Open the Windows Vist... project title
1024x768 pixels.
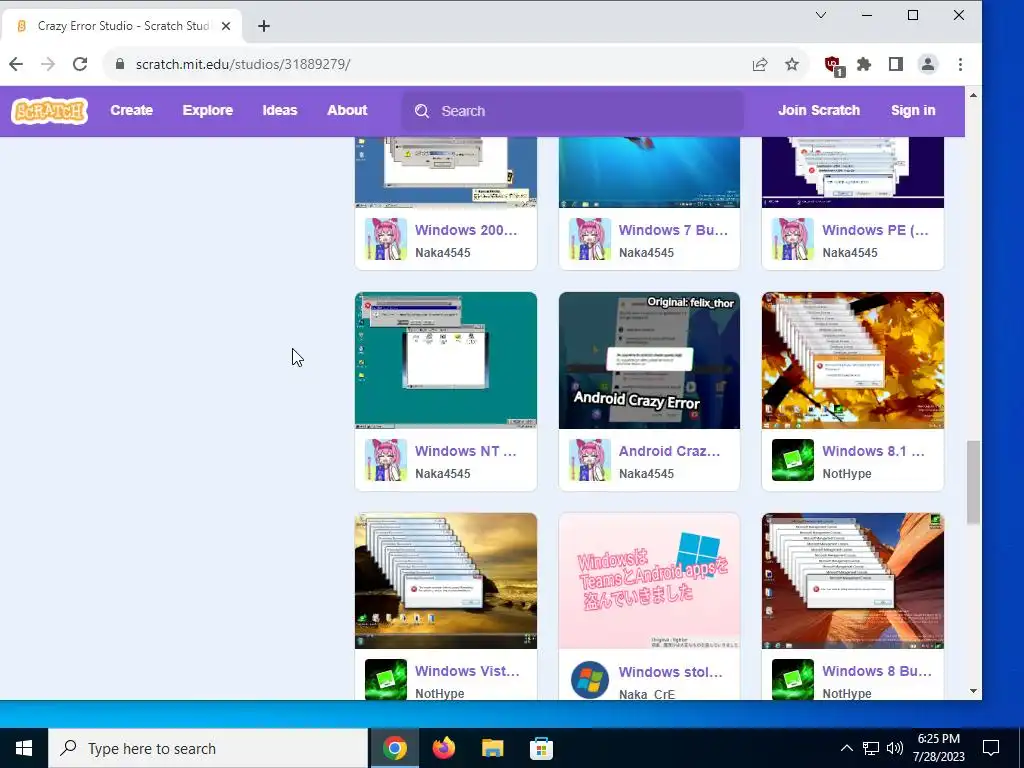467,671
